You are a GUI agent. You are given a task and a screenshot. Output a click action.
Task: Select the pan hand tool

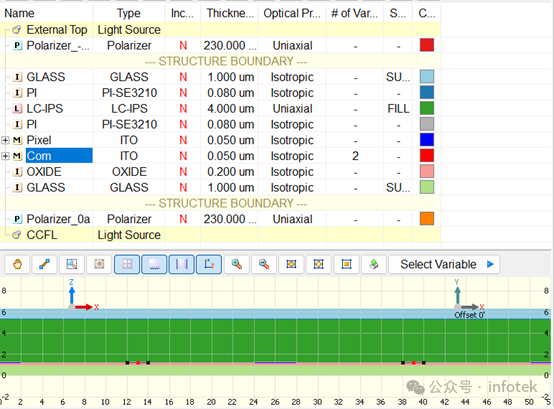click(17, 264)
